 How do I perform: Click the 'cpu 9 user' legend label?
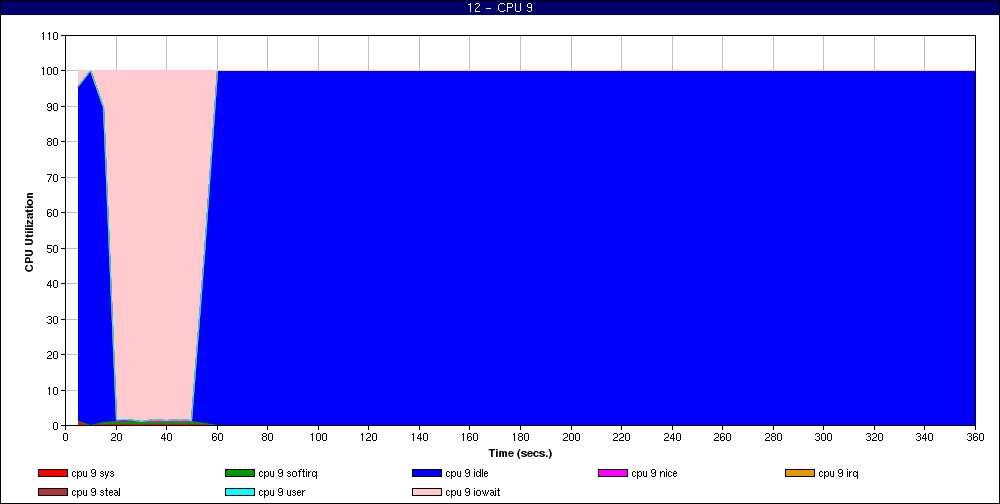(281, 493)
